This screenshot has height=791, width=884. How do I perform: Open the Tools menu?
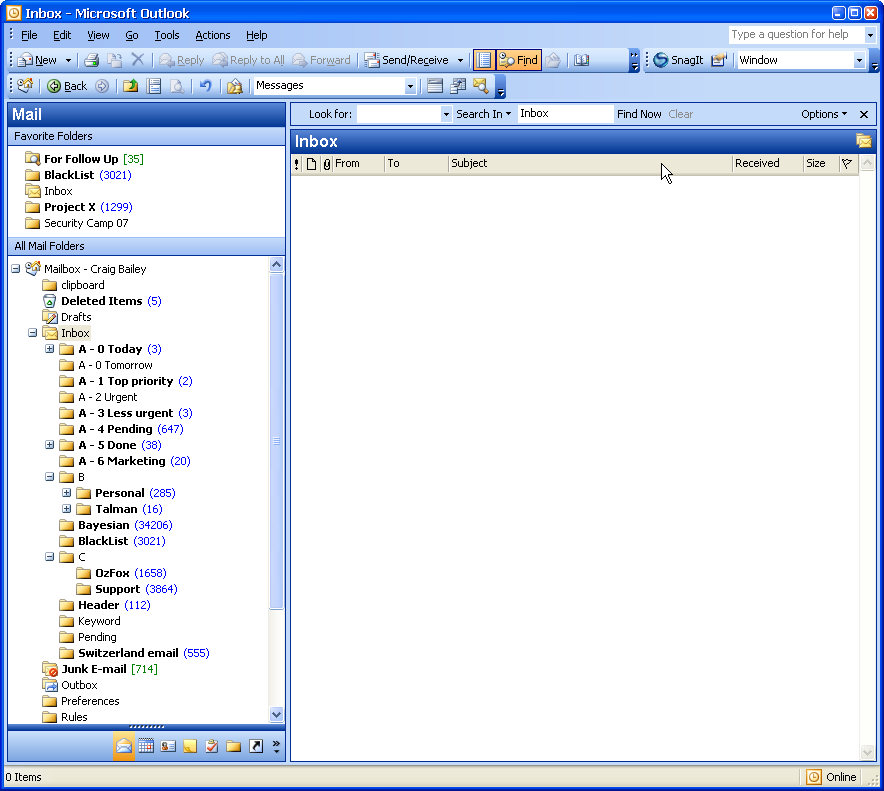[166, 35]
